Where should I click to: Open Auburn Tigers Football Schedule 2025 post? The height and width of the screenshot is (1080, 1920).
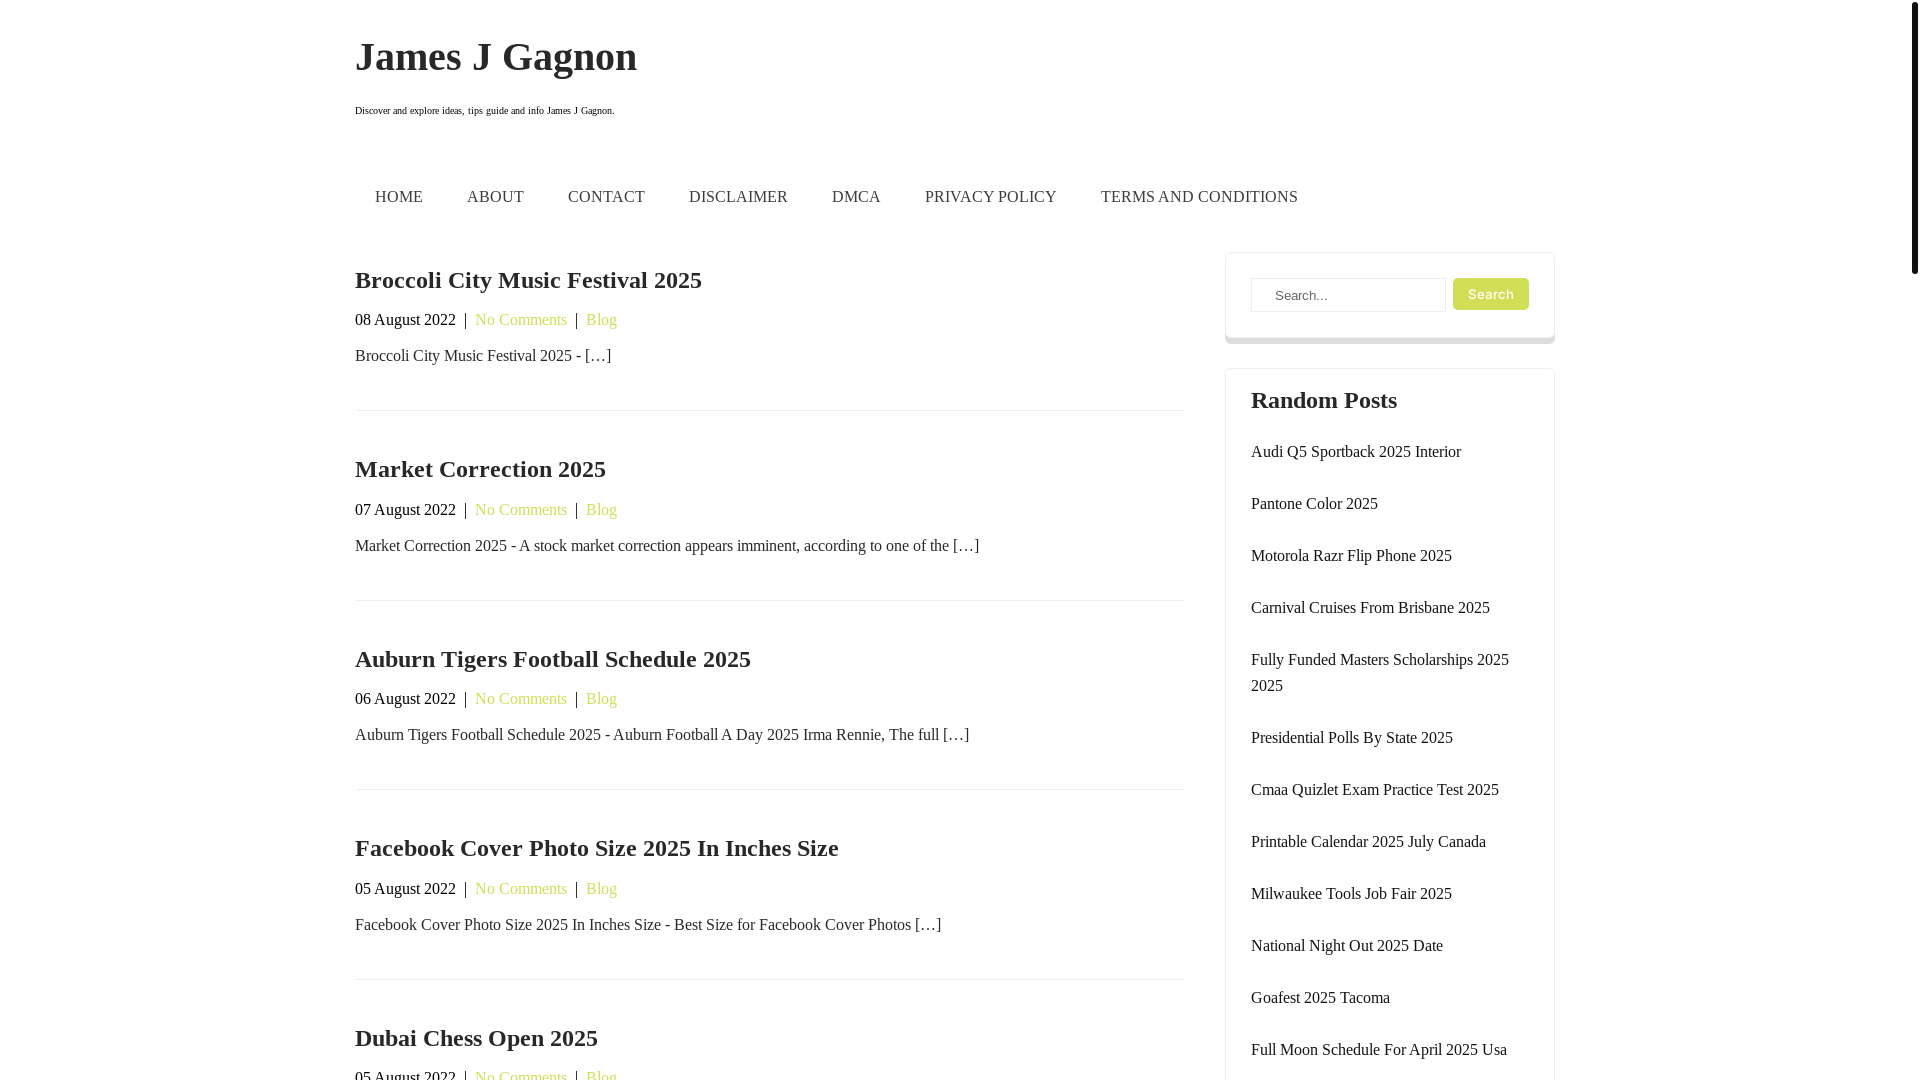[x=553, y=659]
